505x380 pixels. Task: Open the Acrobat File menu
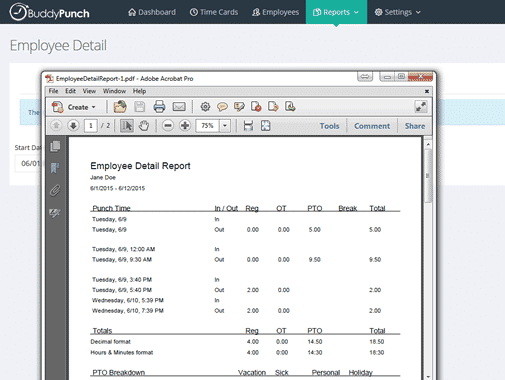[53, 91]
